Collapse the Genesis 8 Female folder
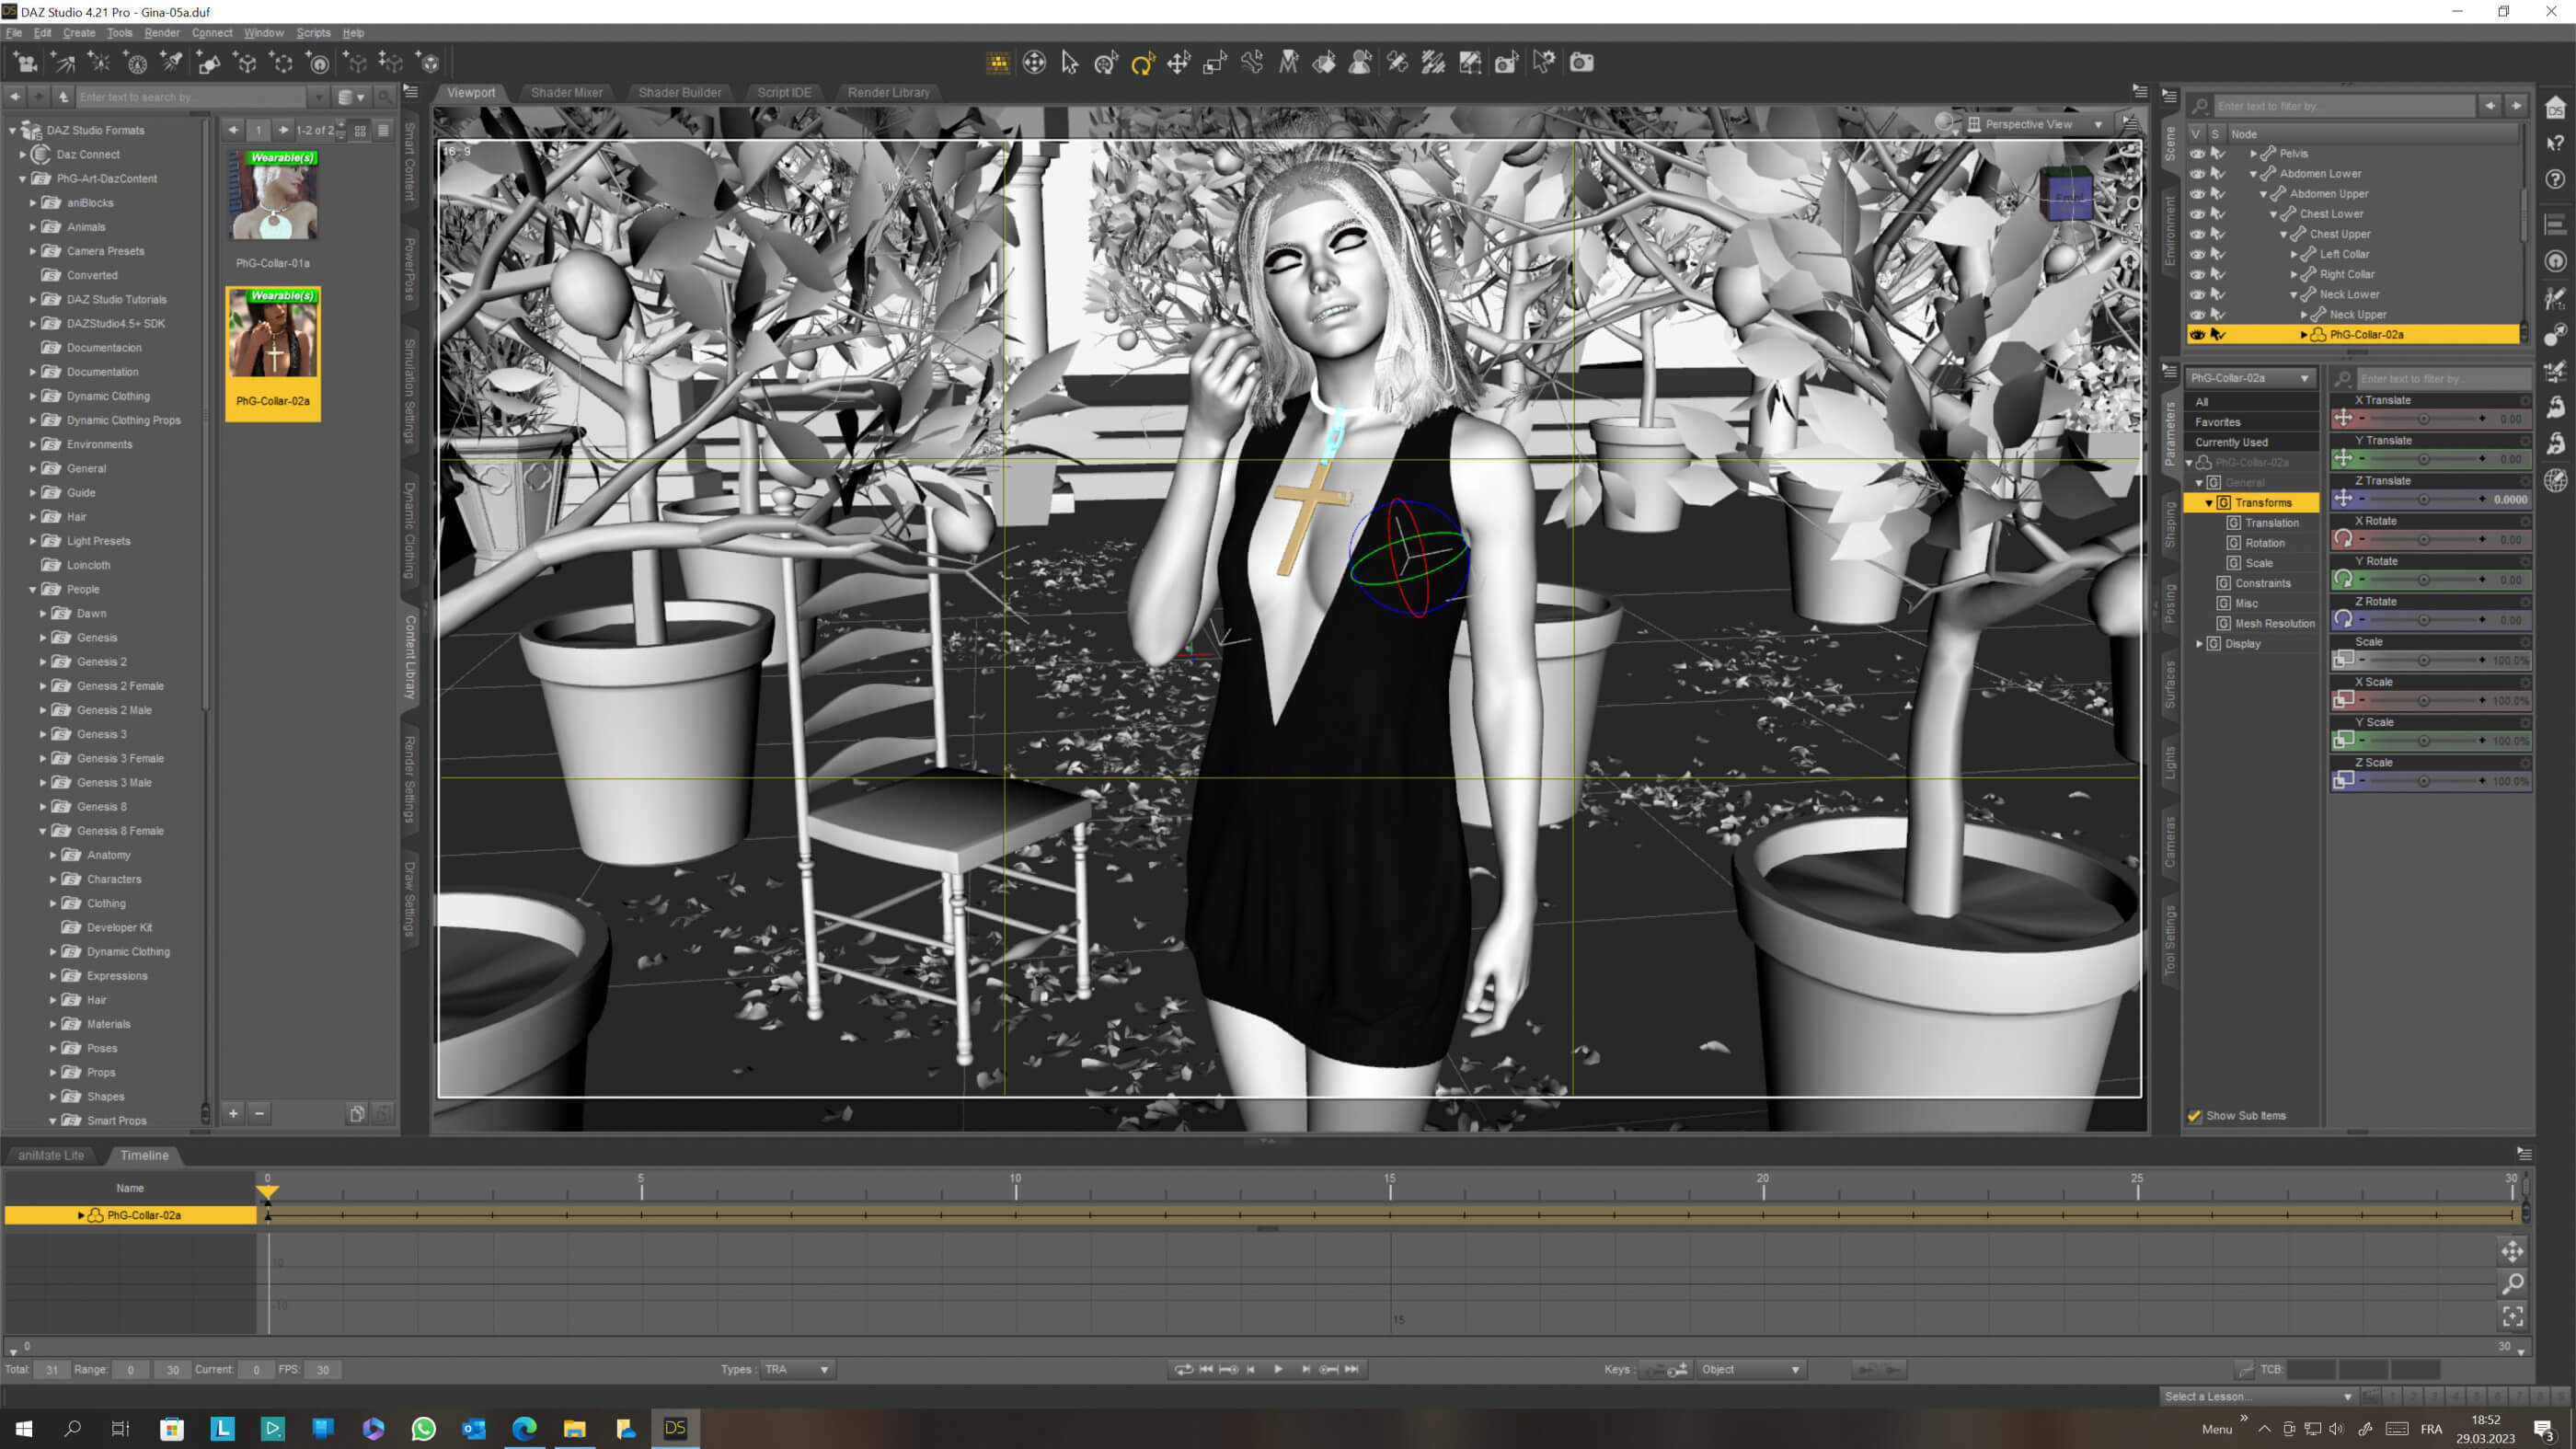The image size is (2576, 1449). [x=43, y=831]
